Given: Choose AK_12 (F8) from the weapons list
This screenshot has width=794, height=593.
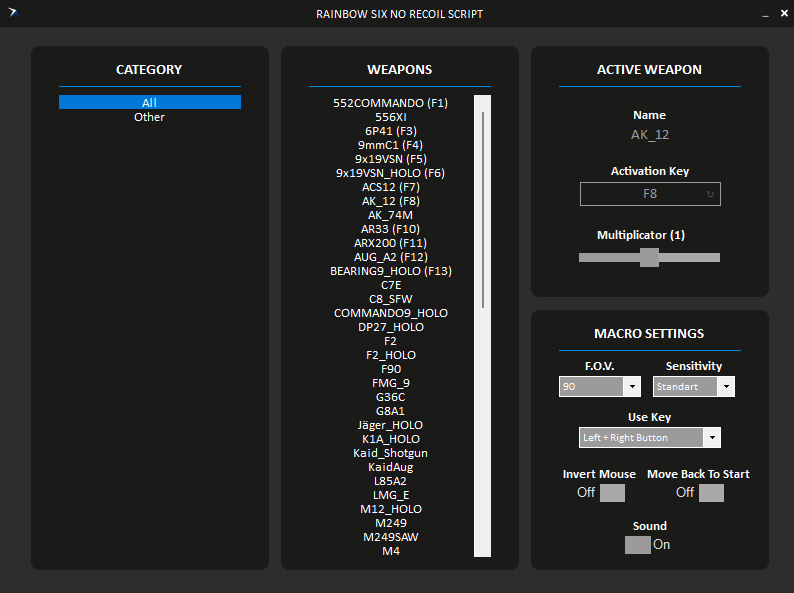Looking at the screenshot, I should point(390,201).
